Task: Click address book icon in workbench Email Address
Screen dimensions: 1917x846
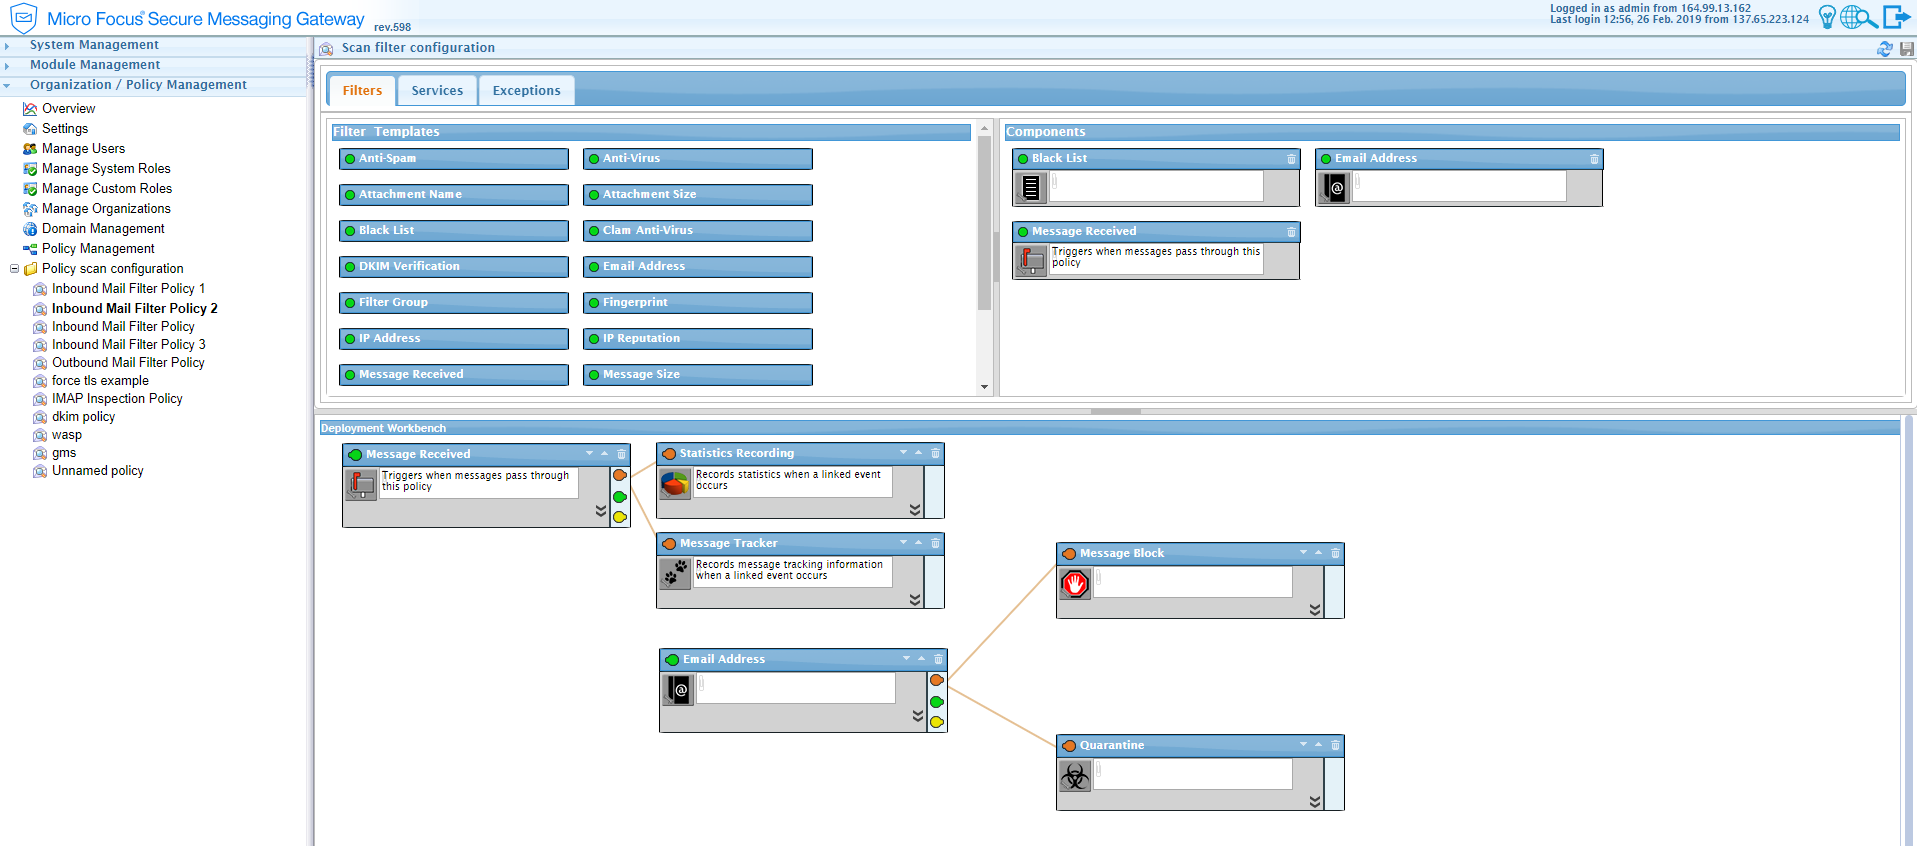Action: click(x=678, y=689)
